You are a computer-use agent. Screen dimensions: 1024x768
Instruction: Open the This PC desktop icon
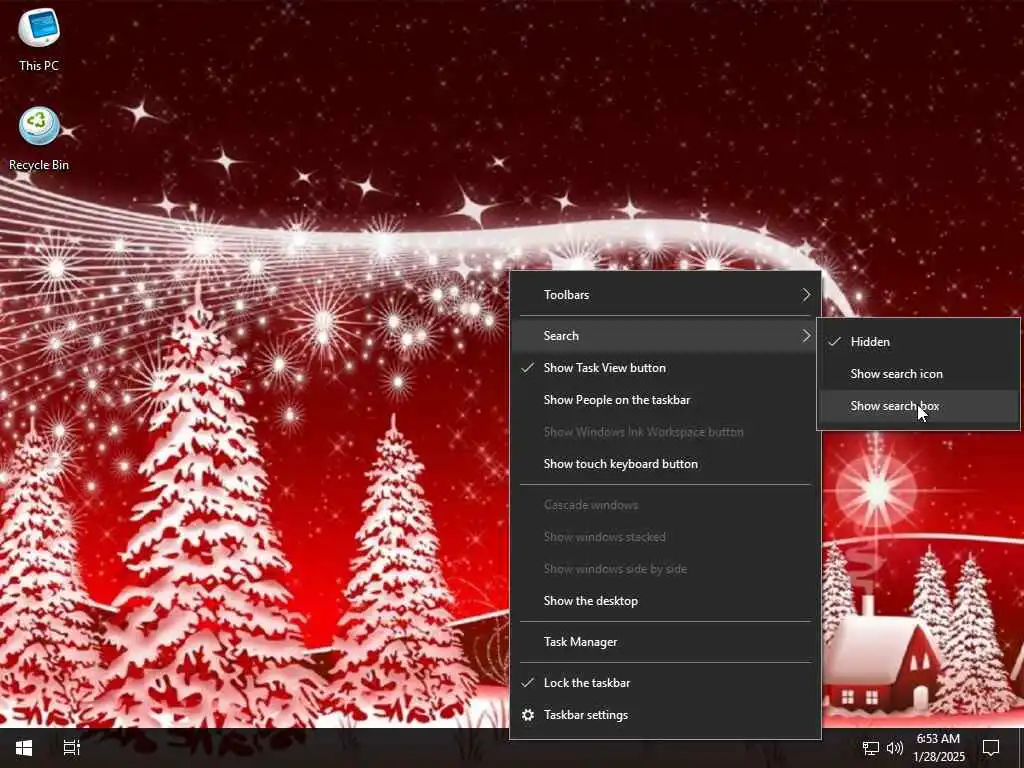pos(39,39)
